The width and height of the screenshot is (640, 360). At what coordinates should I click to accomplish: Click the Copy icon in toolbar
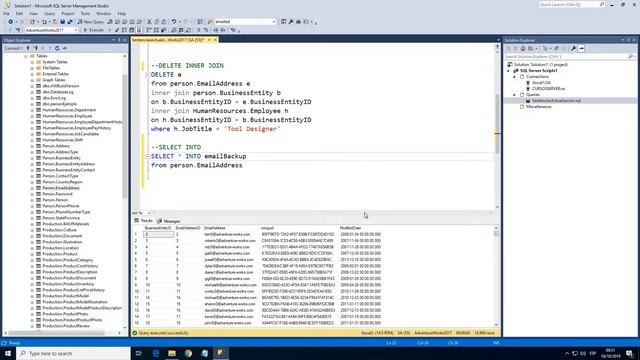point(156,22)
